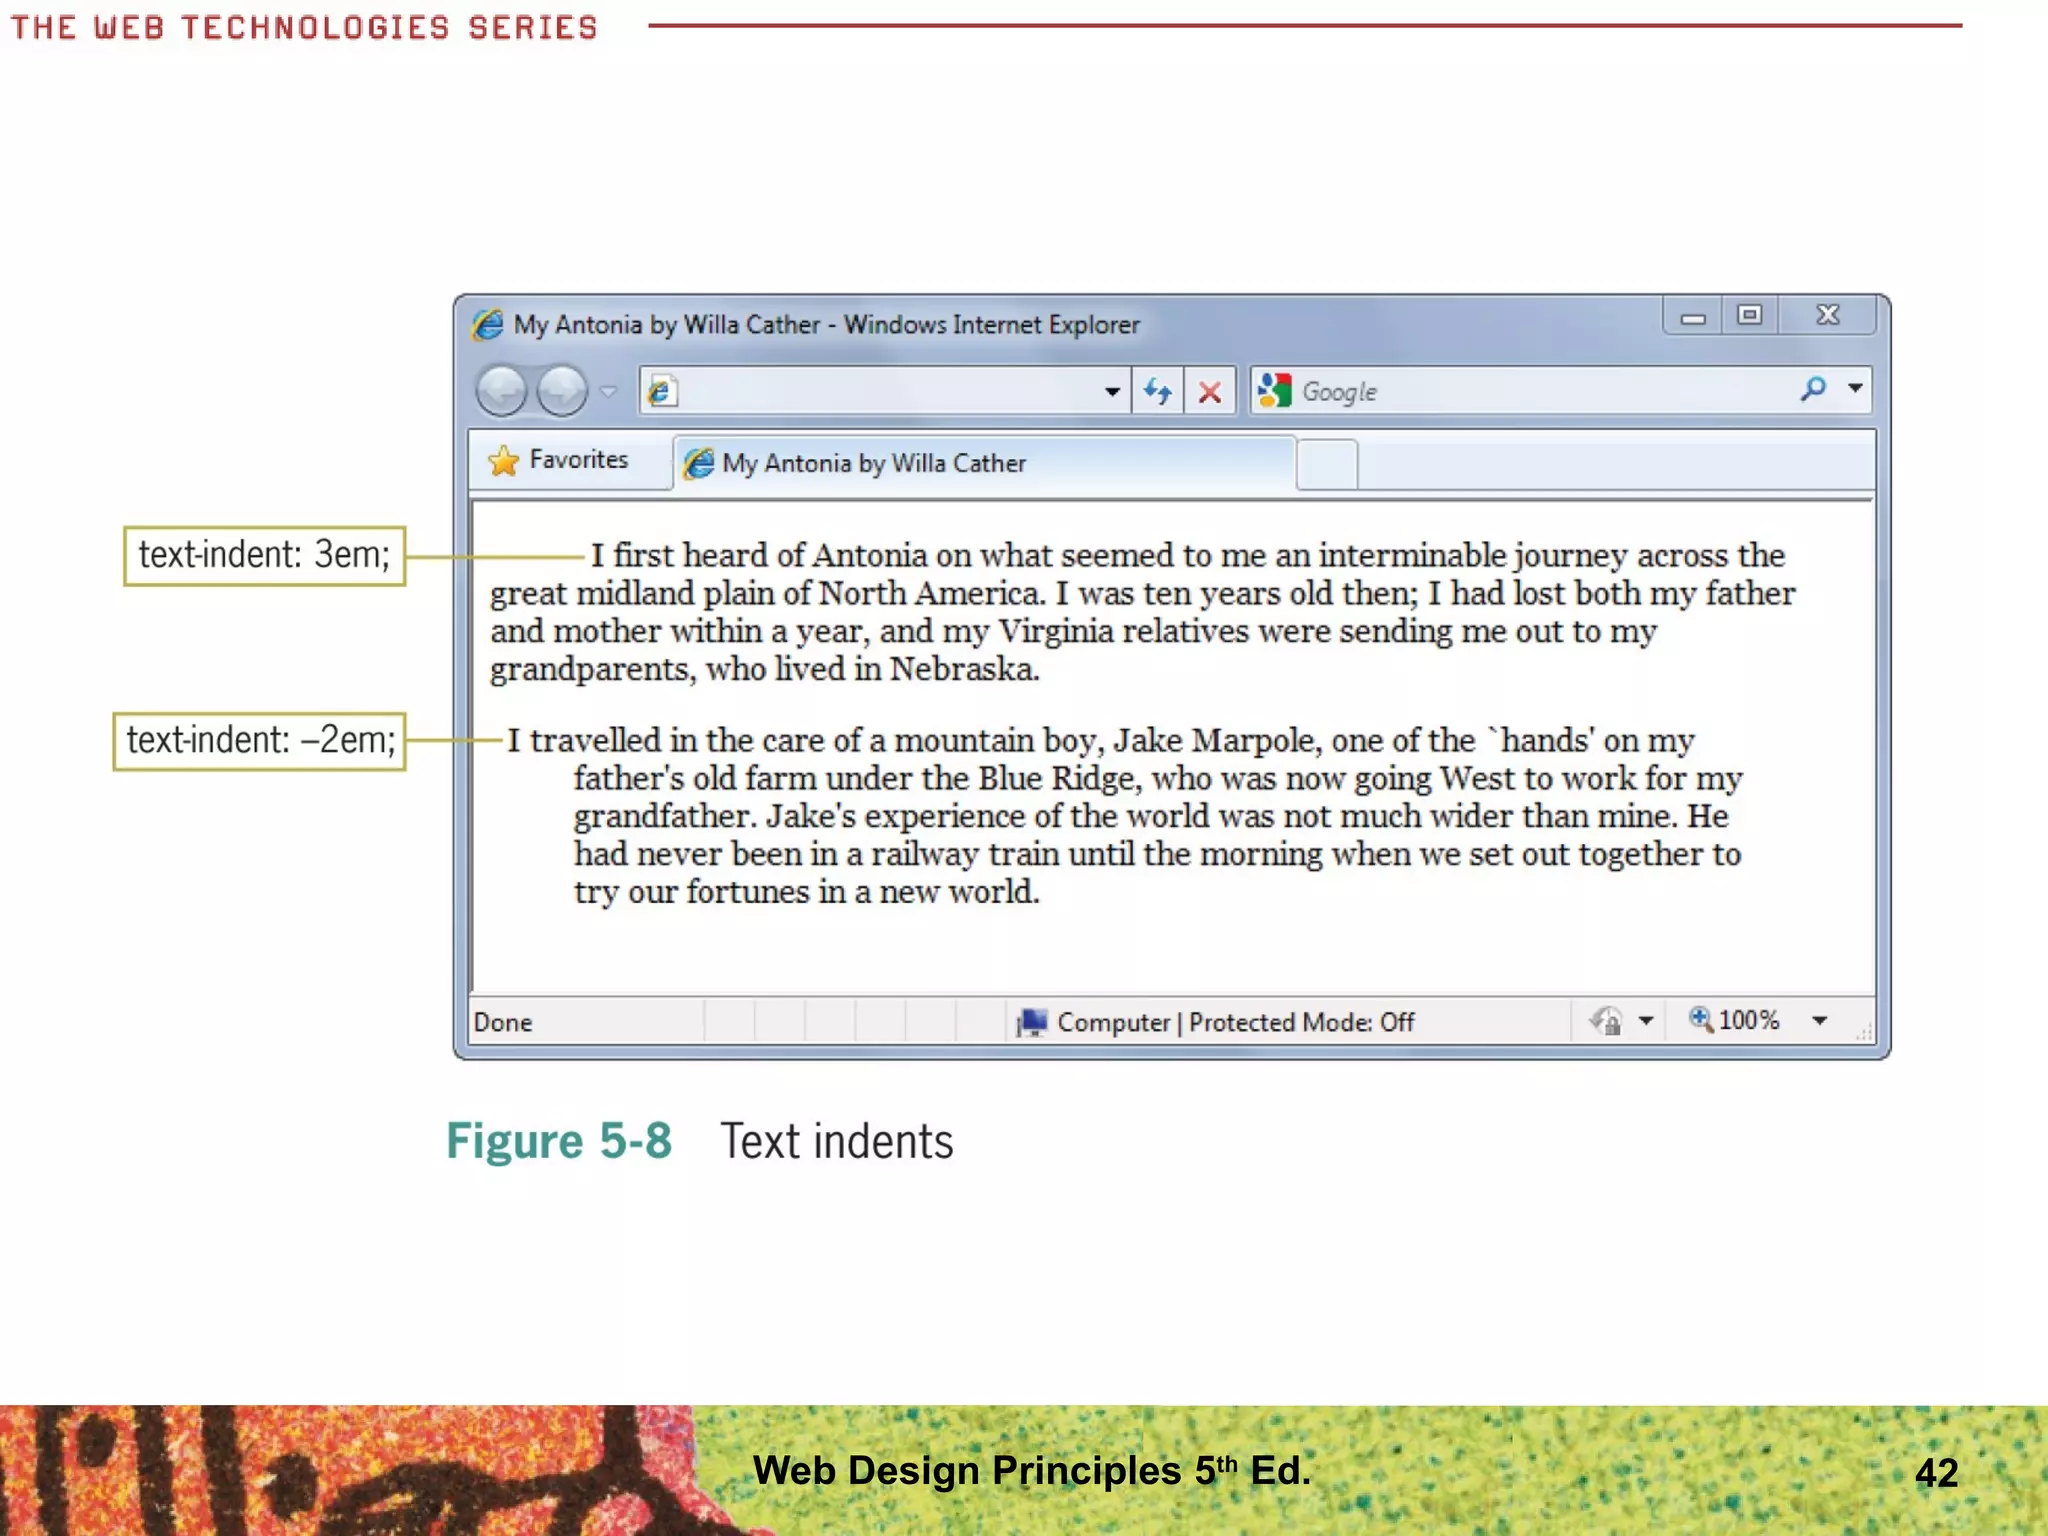Viewport: 2048px width, 1536px height.
Task: Expand the privacy icon dropdown arrow
Action: point(1646,1021)
